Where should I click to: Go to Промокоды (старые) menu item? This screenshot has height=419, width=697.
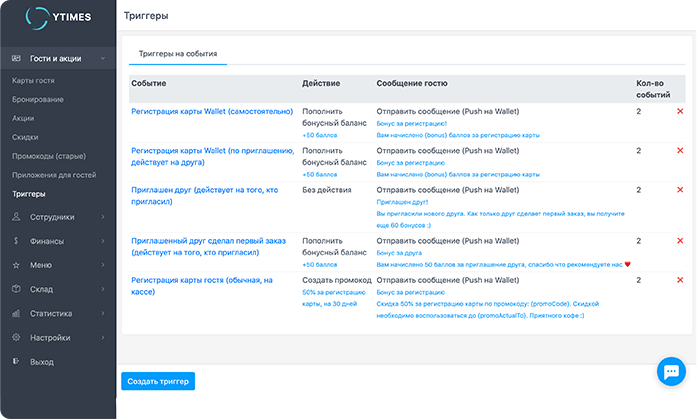click(x=48, y=155)
